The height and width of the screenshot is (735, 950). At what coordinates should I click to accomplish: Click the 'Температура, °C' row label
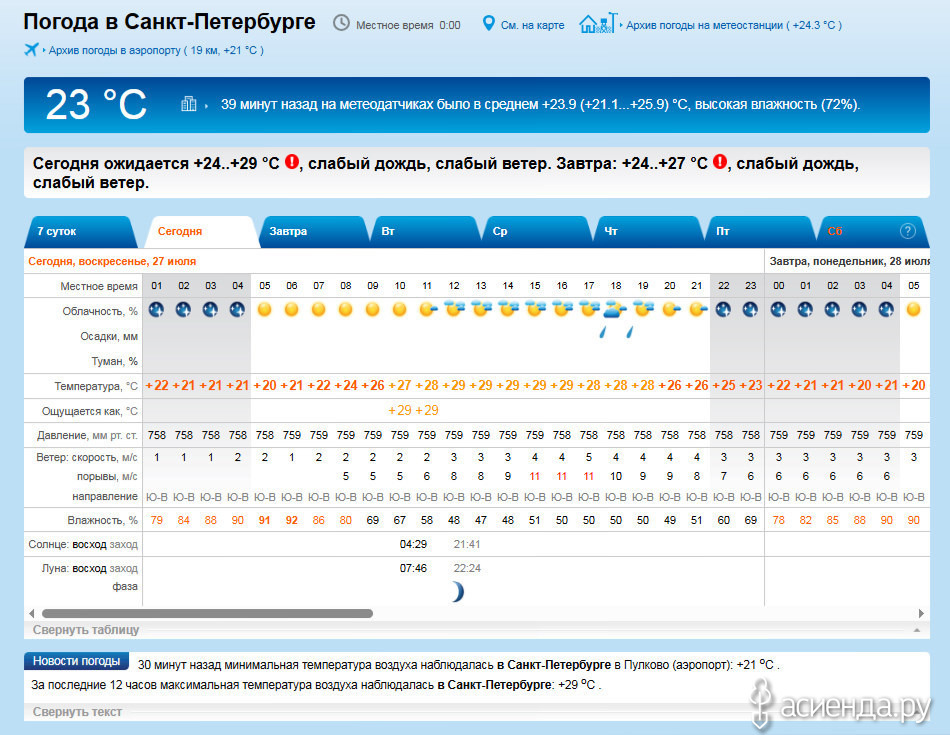(96, 386)
